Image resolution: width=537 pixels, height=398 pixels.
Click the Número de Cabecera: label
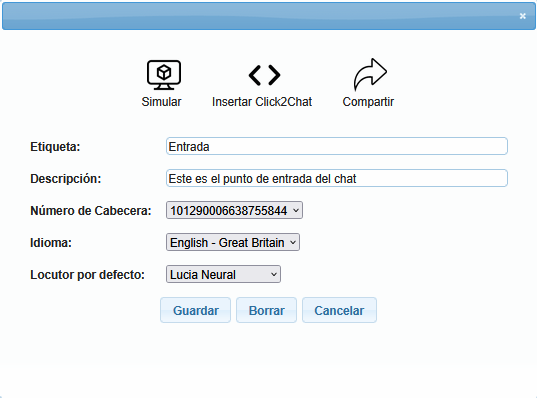click(91, 211)
